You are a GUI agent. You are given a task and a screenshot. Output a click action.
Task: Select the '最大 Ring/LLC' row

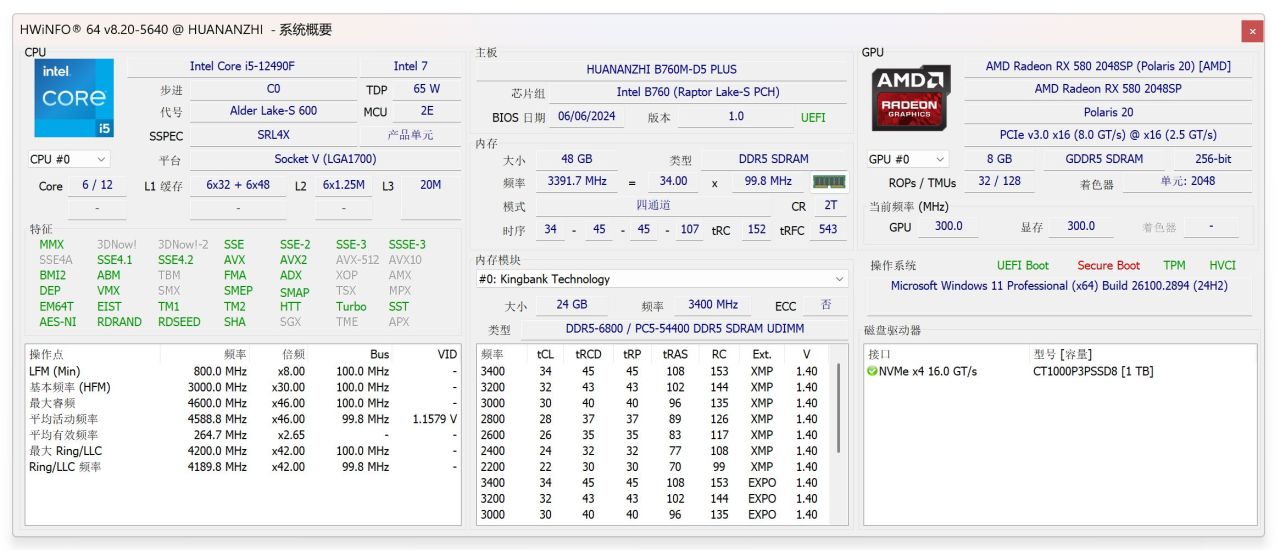[243, 451]
